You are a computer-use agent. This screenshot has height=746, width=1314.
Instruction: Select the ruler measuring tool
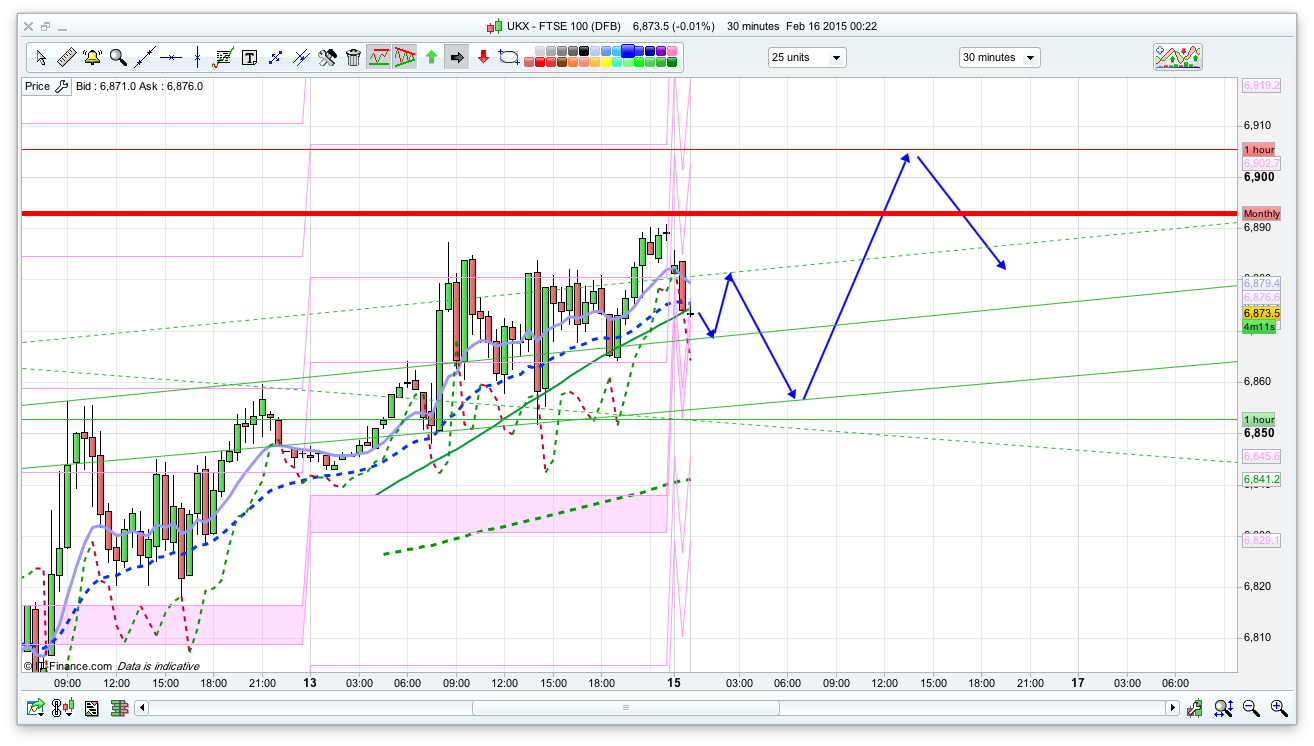coord(67,57)
